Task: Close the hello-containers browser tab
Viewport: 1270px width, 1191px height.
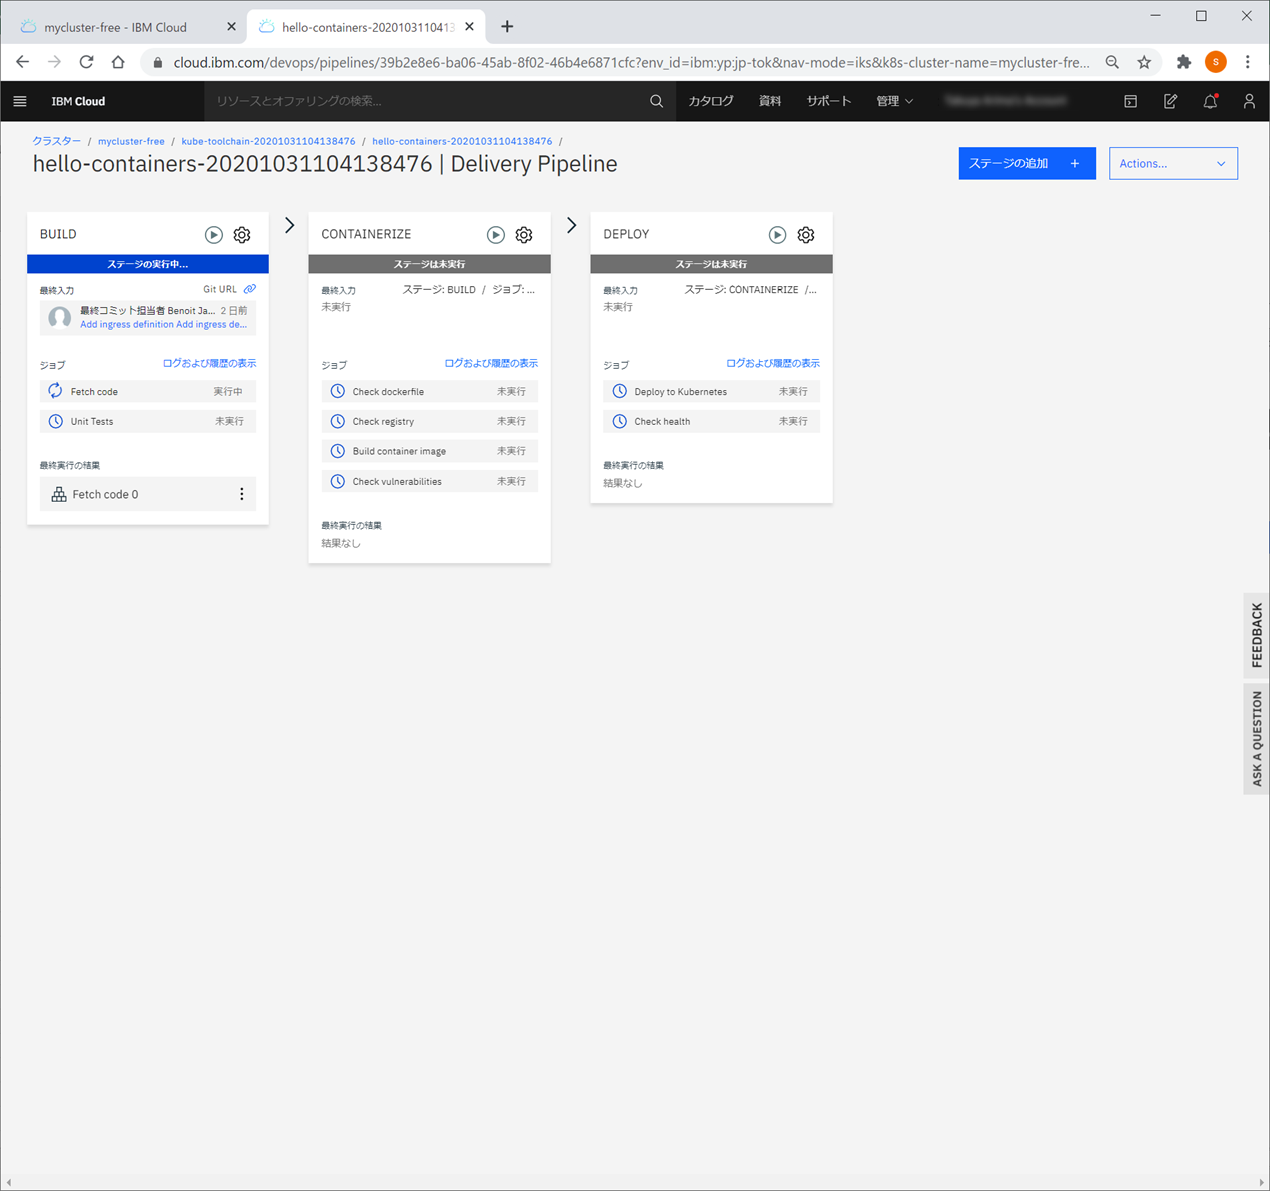Action: click(x=469, y=27)
